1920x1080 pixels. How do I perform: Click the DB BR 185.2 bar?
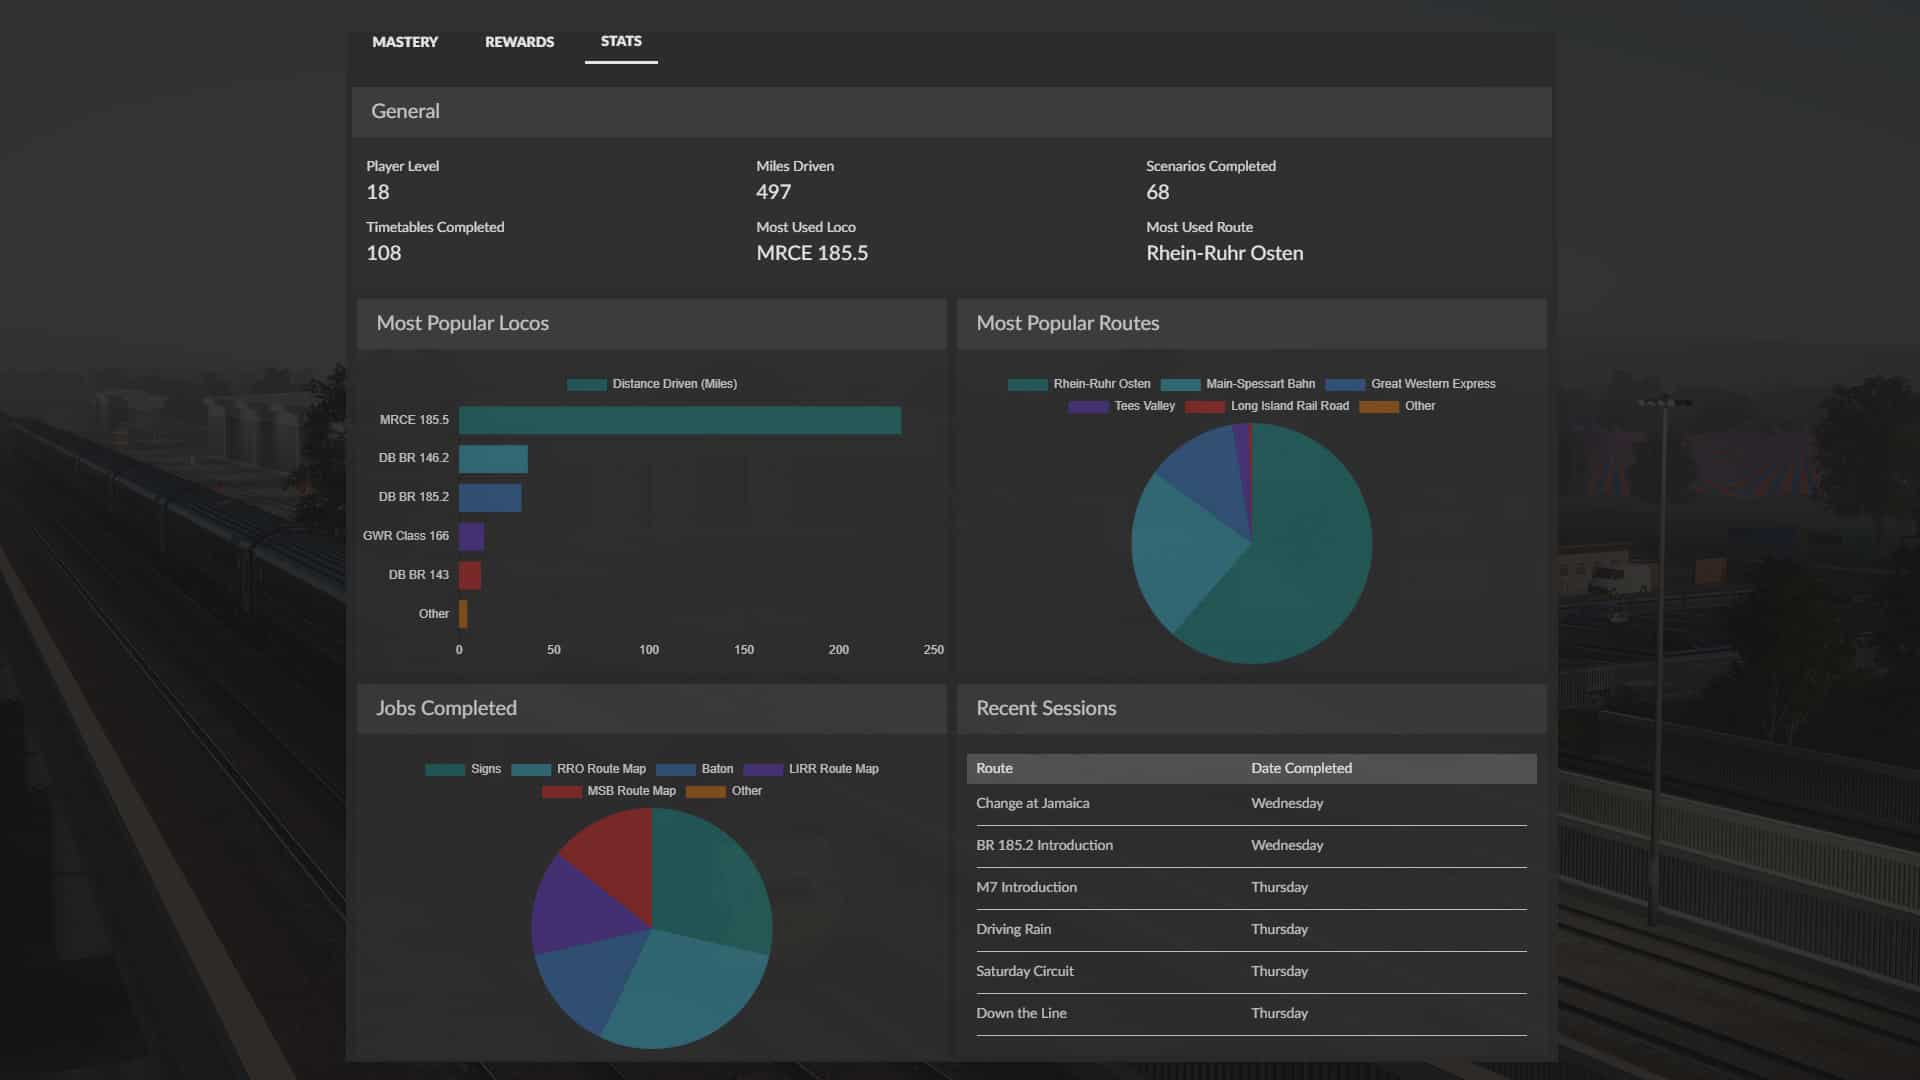[490, 498]
